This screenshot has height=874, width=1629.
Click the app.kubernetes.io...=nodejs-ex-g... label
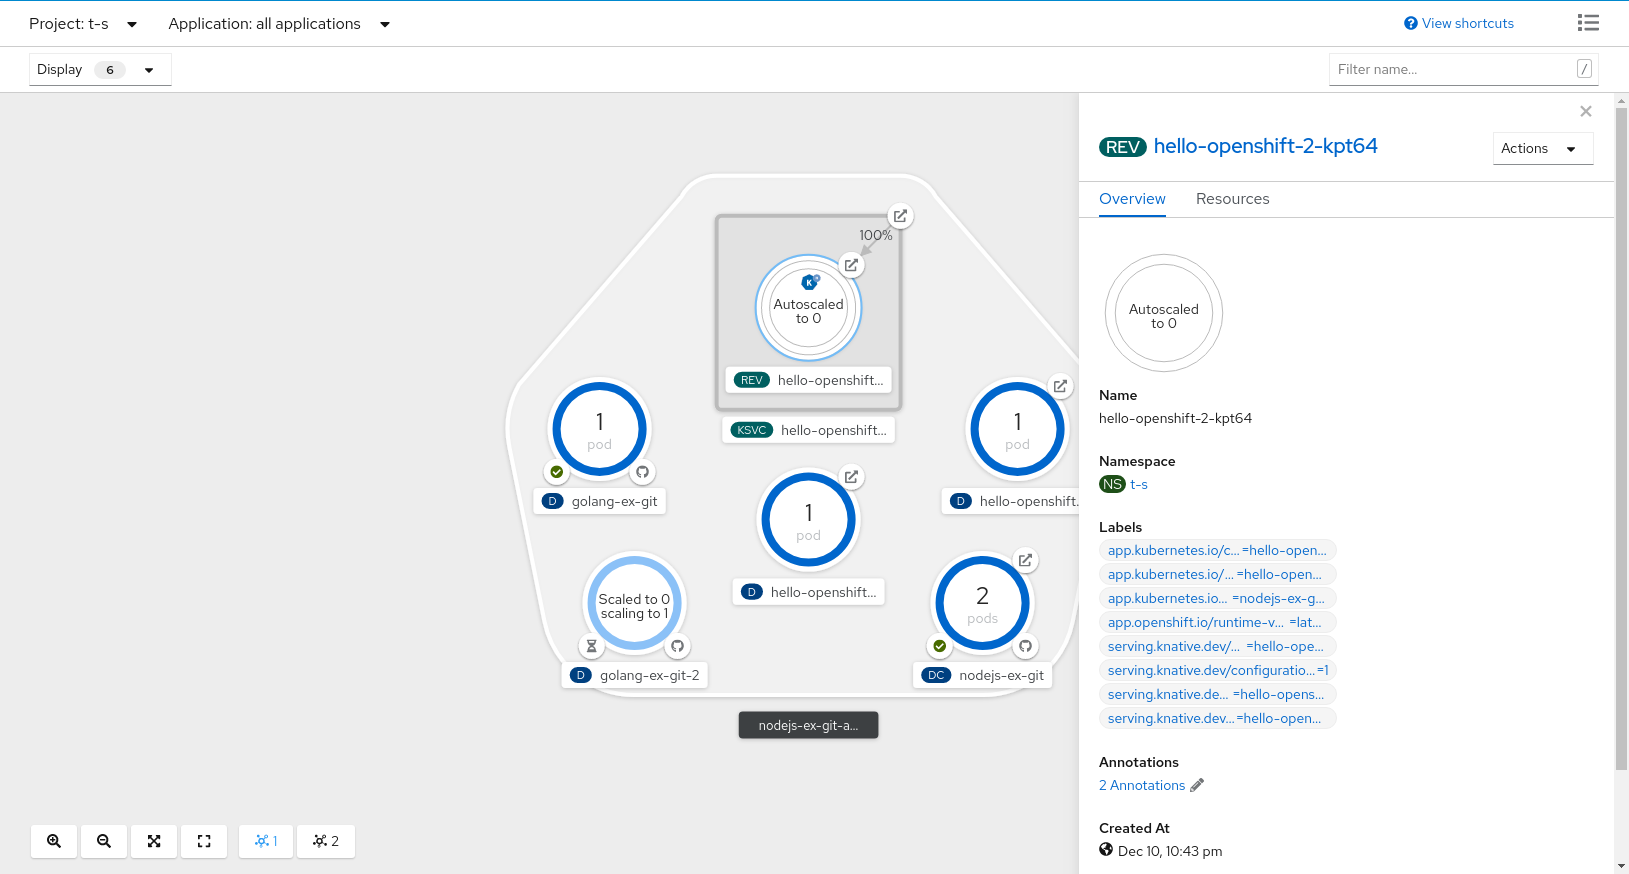[1218, 598]
